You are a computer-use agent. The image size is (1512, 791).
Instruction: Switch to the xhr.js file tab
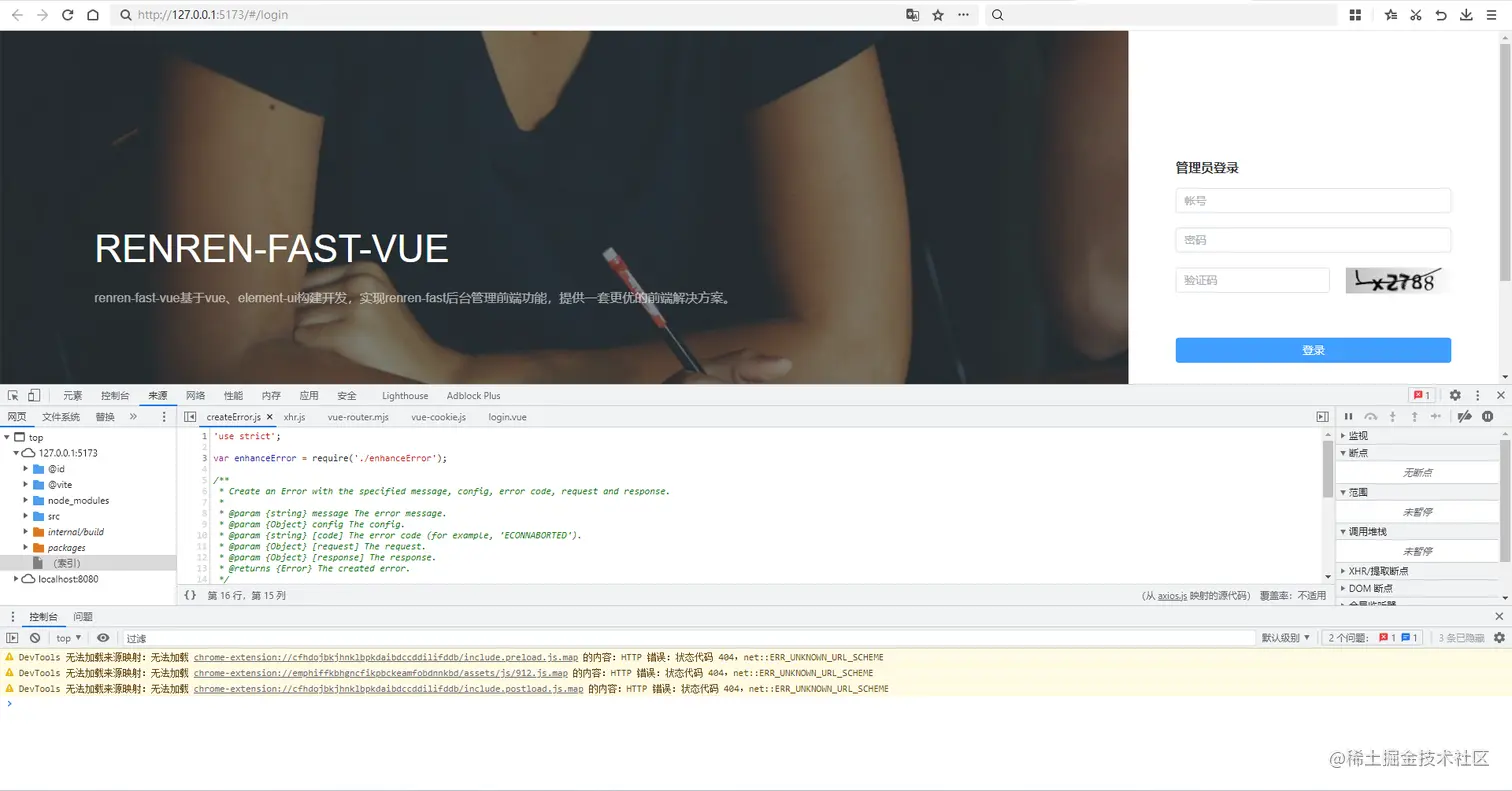pyautogui.click(x=295, y=417)
